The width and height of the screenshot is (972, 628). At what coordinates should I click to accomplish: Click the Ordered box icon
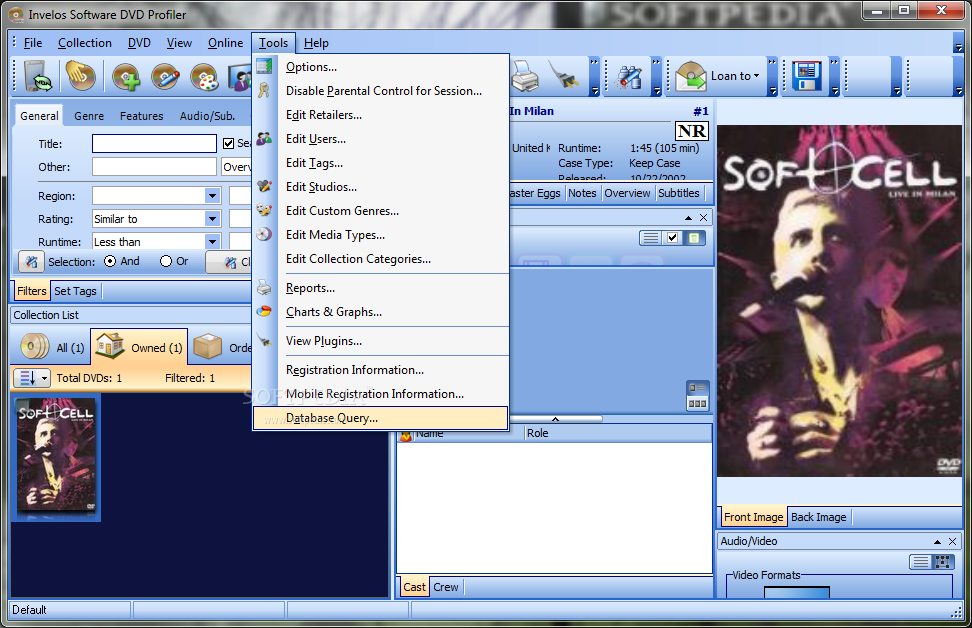(207, 347)
